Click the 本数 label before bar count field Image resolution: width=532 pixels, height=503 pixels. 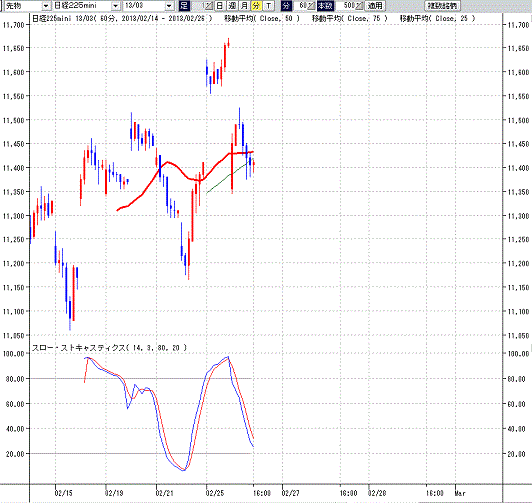coord(325,5)
